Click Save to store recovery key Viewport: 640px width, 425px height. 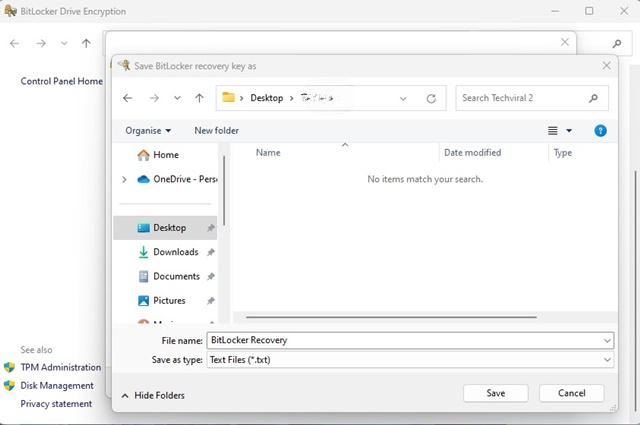(496, 393)
